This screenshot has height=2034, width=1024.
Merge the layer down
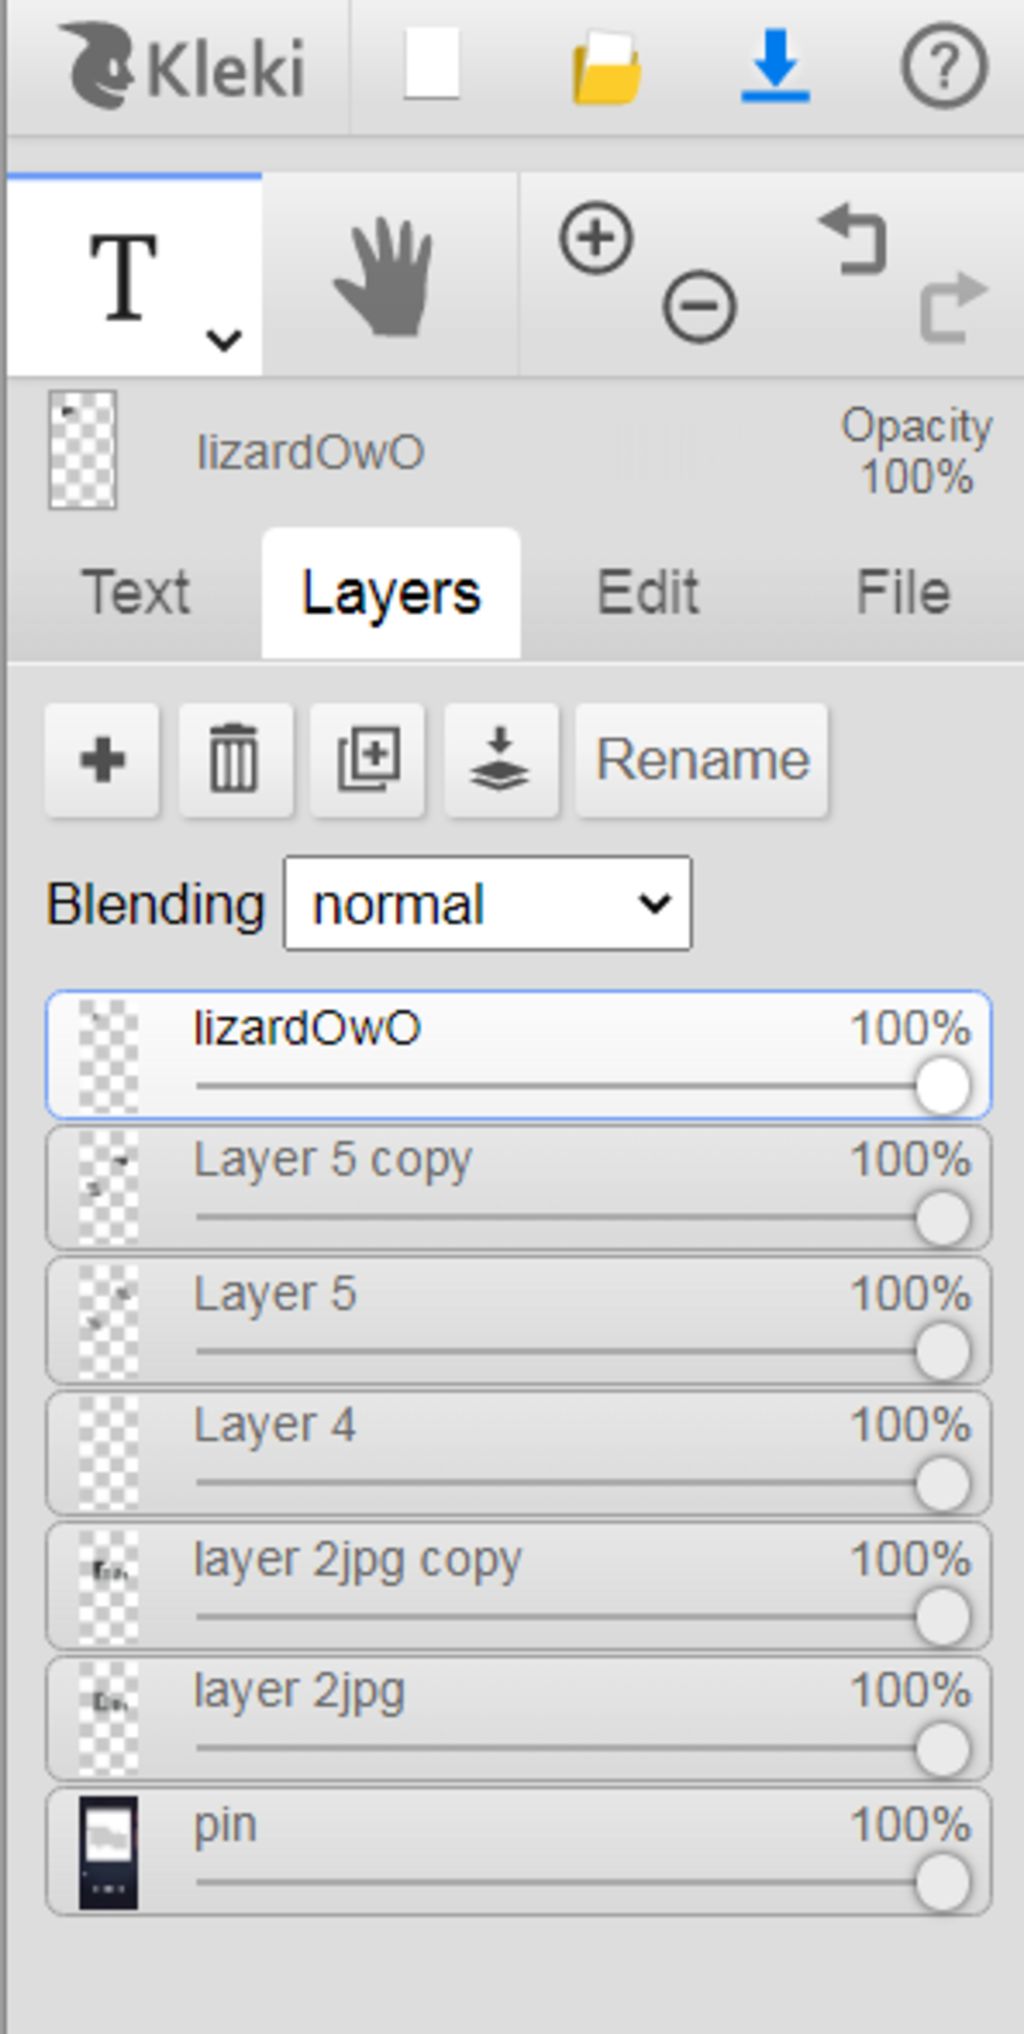(x=500, y=760)
